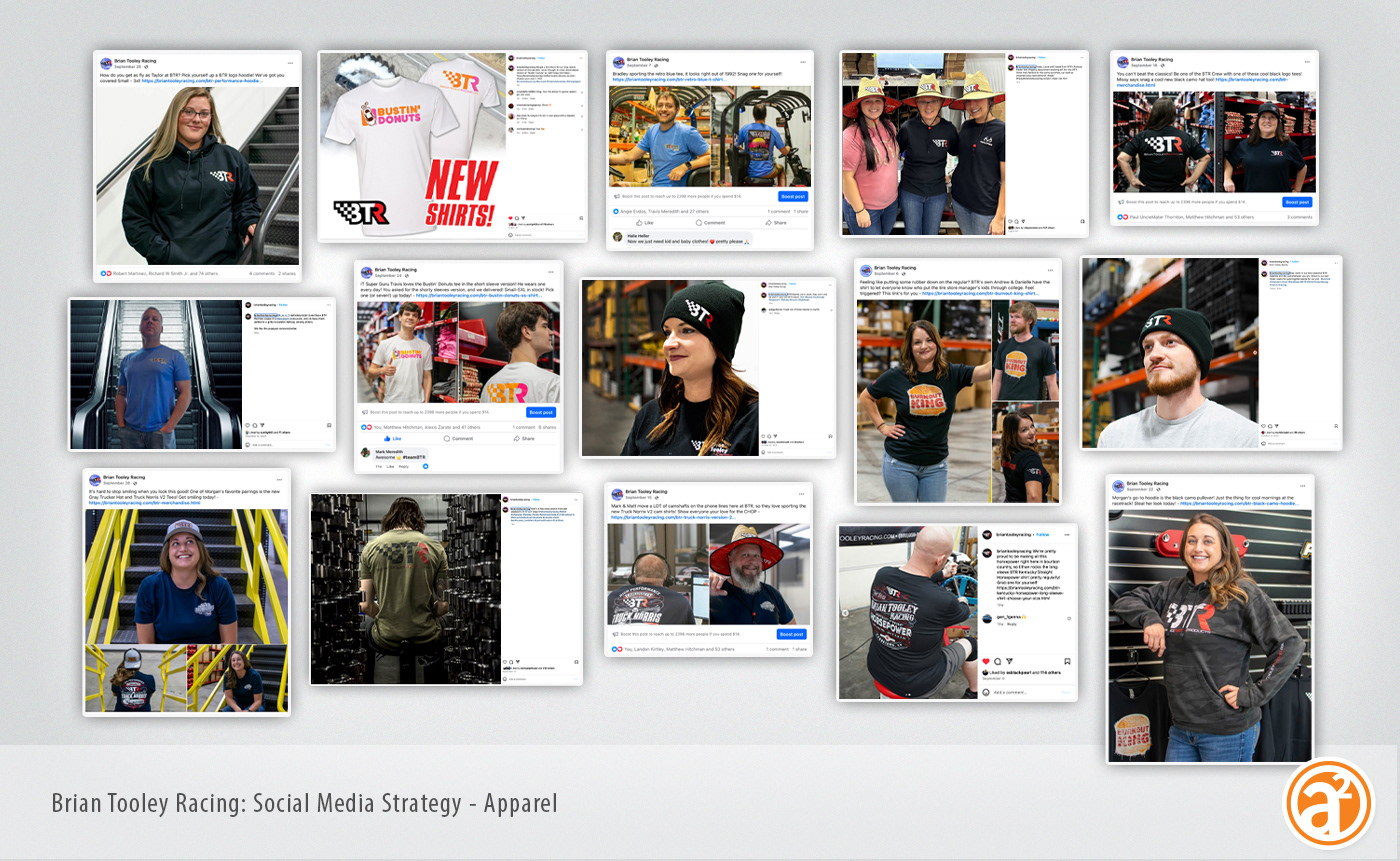Open the forklift back-view photo in the retro tee post
The image size is (1400, 861).
pyautogui.click(x=761, y=136)
